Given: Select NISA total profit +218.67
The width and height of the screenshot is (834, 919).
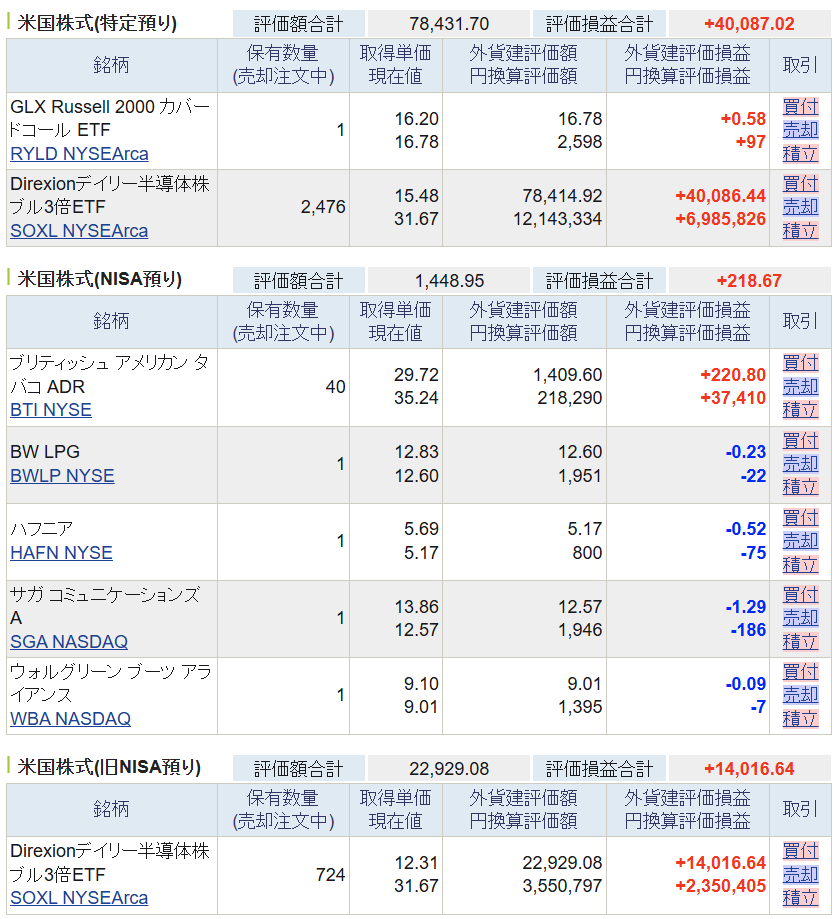Looking at the screenshot, I should (749, 281).
